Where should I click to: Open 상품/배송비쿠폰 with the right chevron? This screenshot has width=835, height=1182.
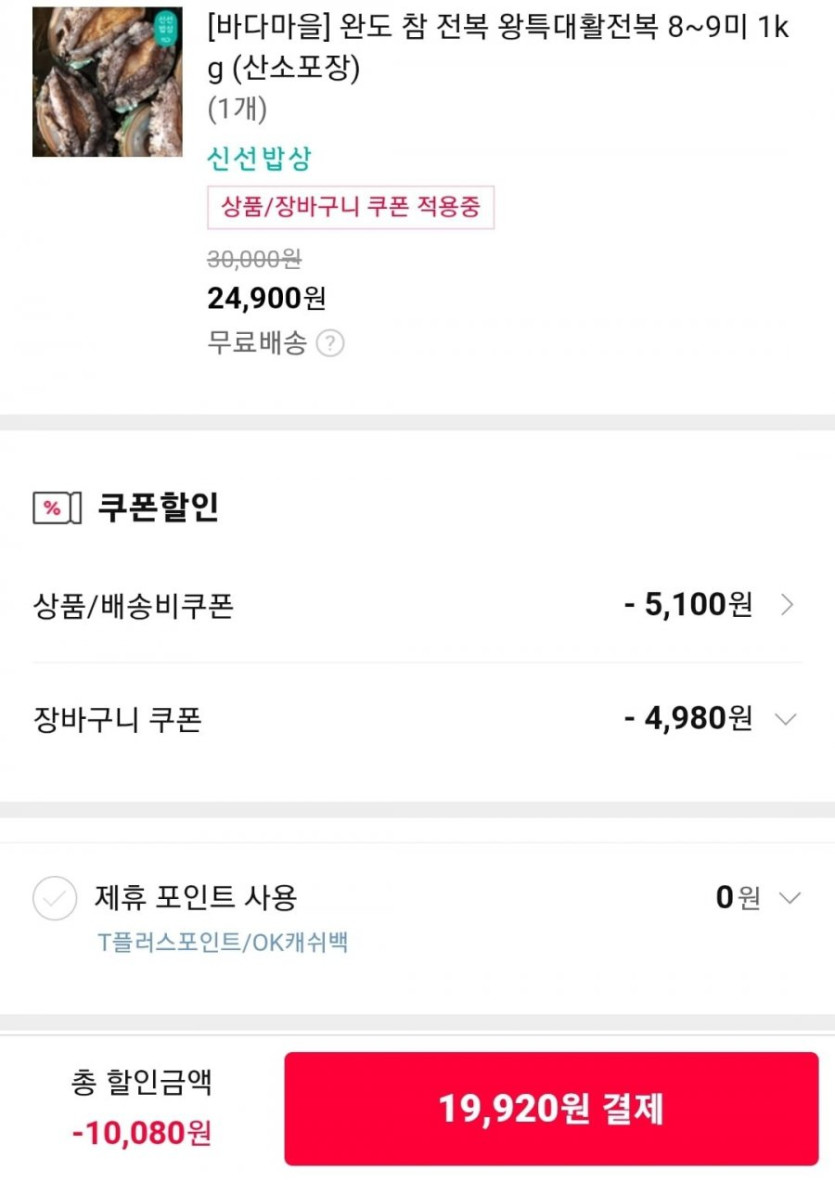pos(787,605)
